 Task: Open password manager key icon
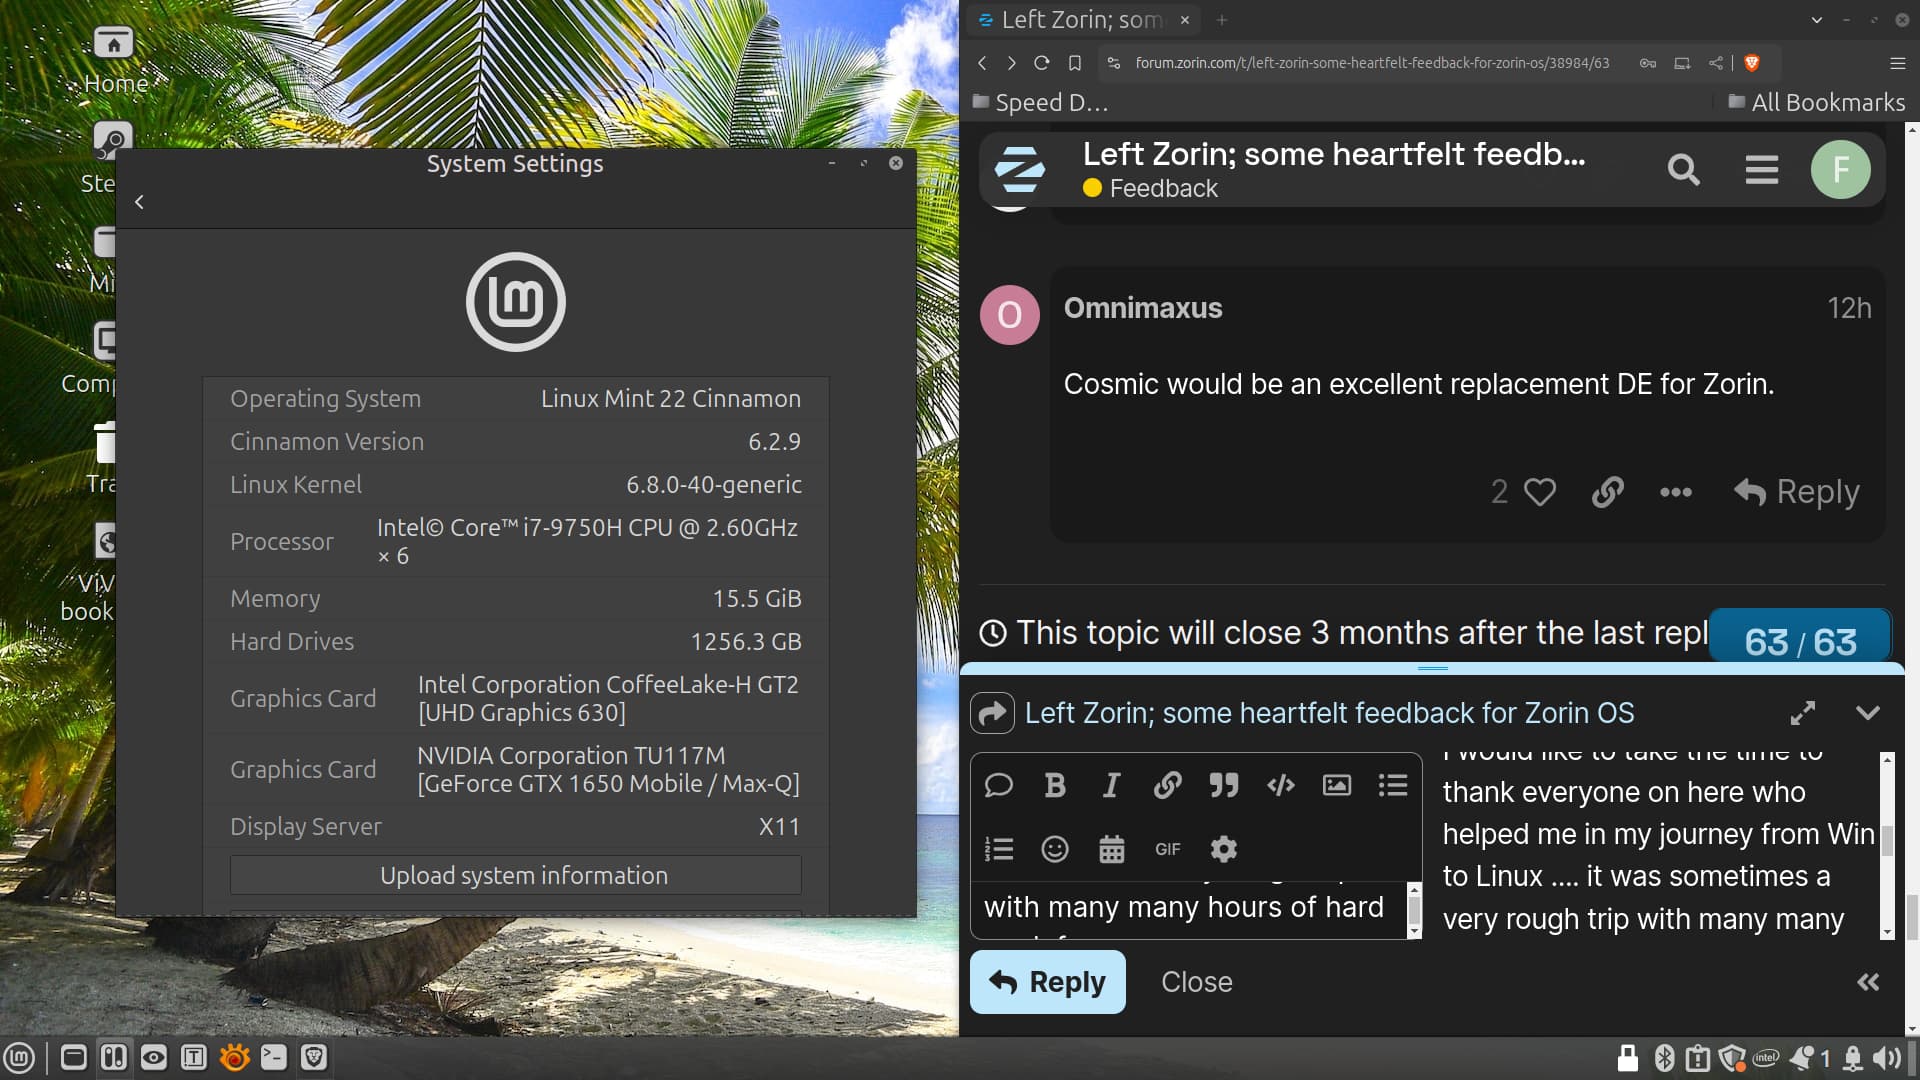pos(1648,63)
